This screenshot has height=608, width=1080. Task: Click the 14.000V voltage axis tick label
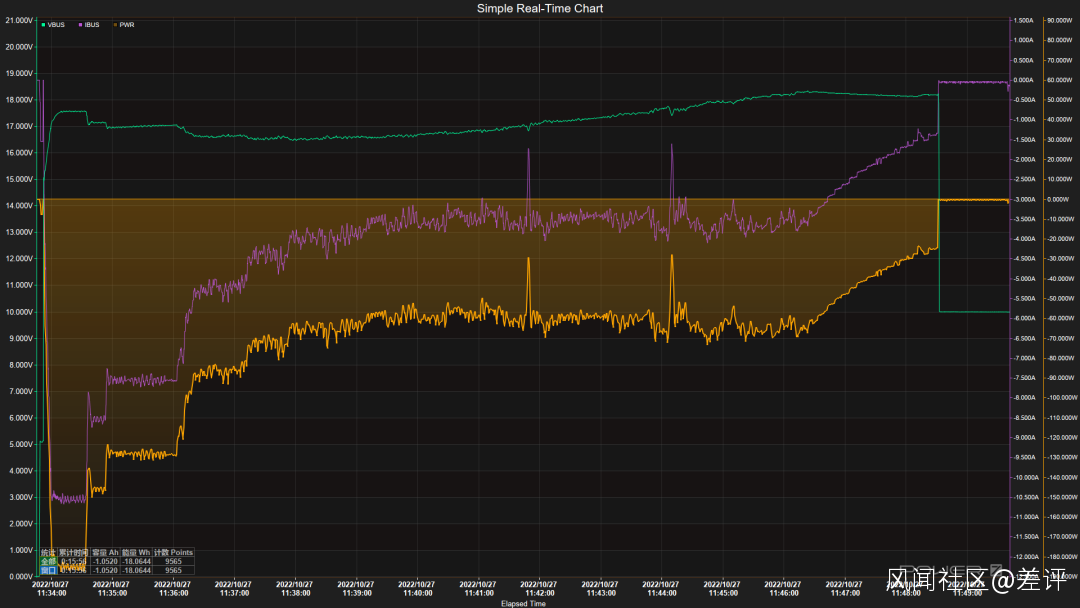point(20,205)
